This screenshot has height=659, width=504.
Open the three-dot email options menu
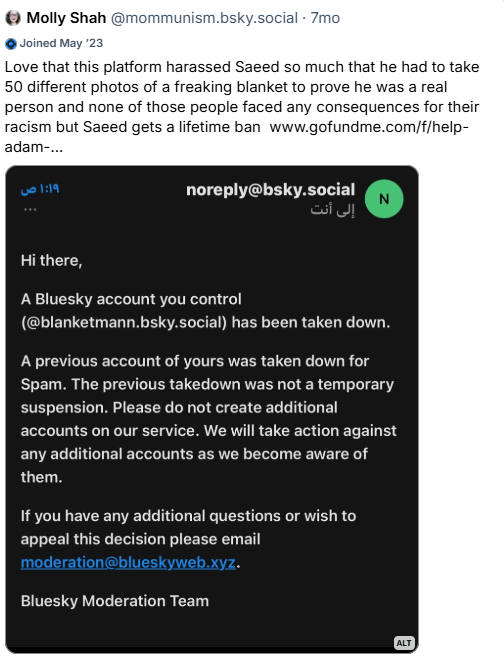tap(30, 209)
